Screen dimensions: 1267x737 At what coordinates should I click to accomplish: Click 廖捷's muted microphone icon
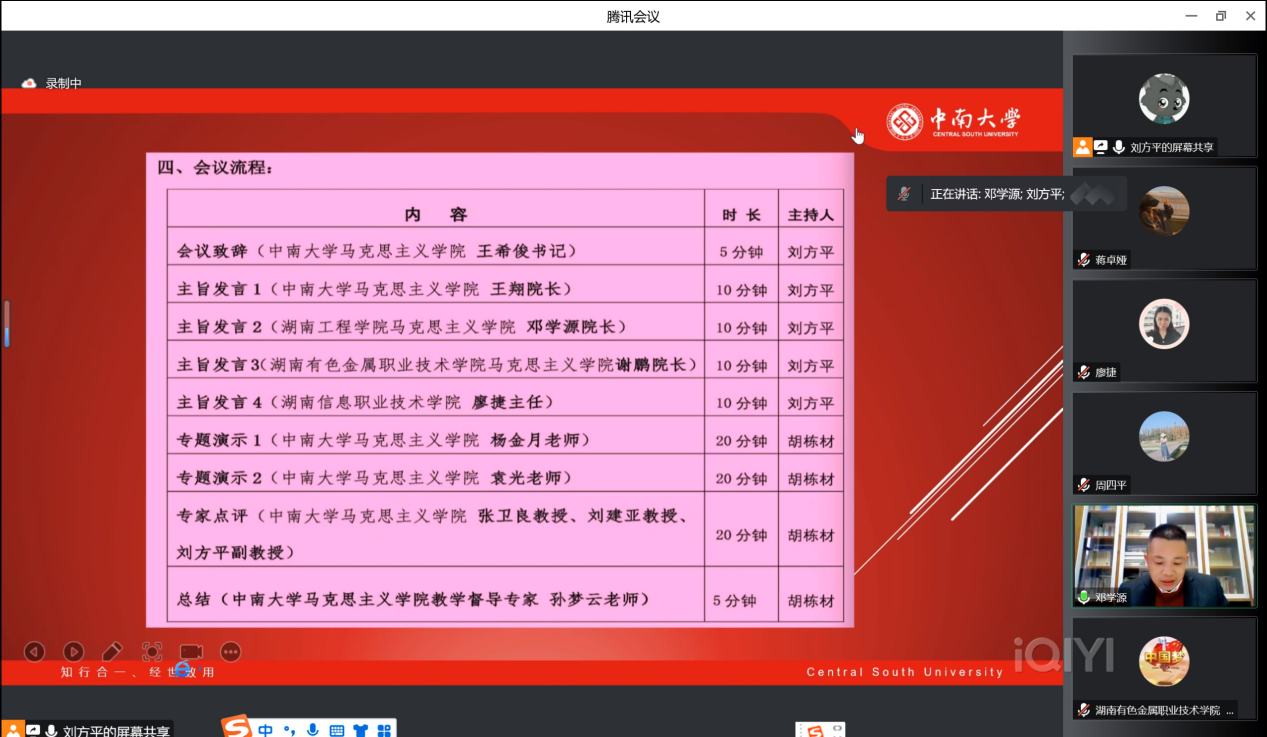(x=1083, y=372)
